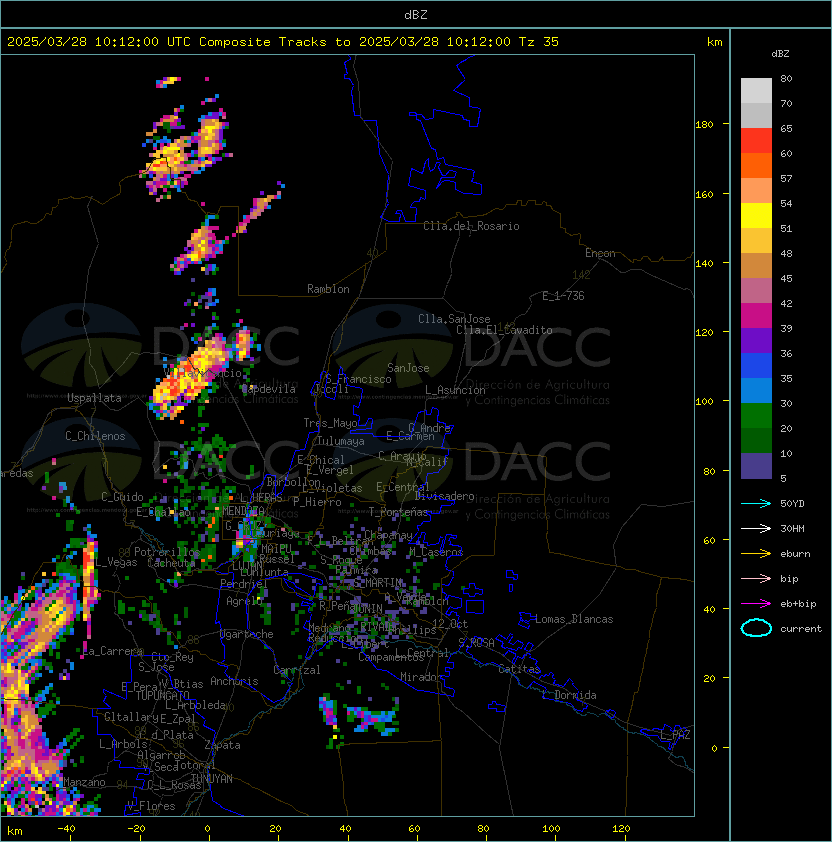Click the 'Clla.SanJose' label

pos(454,319)
